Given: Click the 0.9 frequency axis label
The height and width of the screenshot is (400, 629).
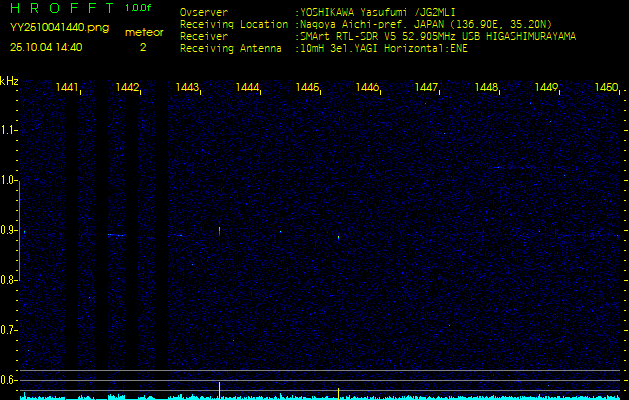Looking at the screenshot, I should coord(7,230).
